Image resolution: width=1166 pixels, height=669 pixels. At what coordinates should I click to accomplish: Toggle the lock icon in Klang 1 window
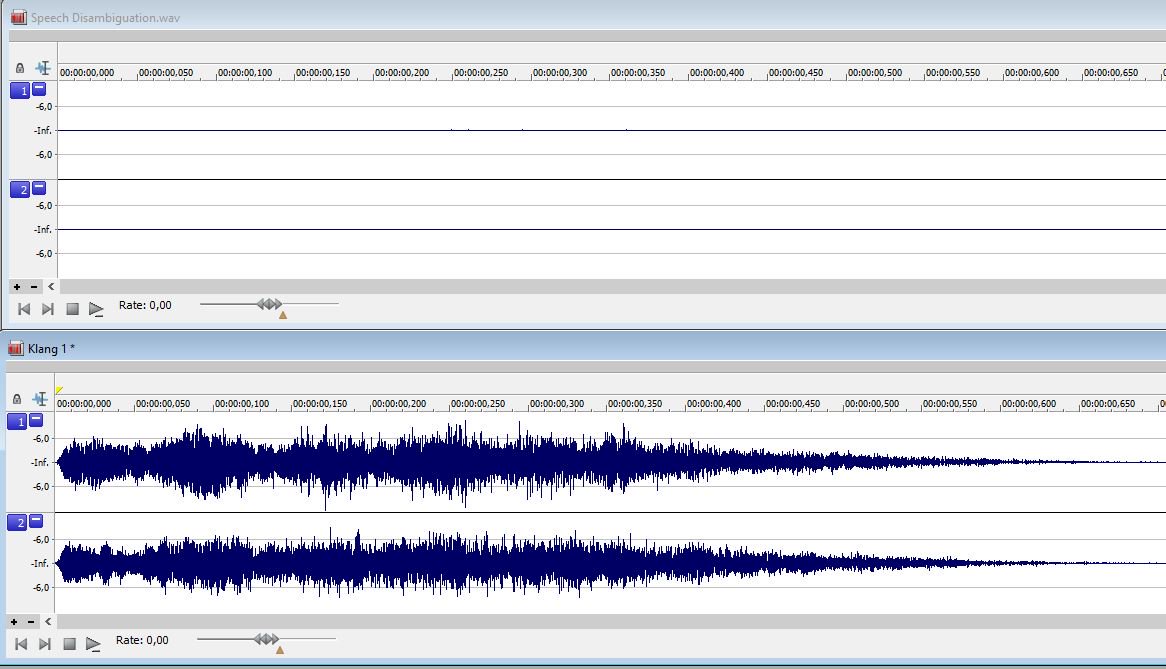(x=17, y=399)
